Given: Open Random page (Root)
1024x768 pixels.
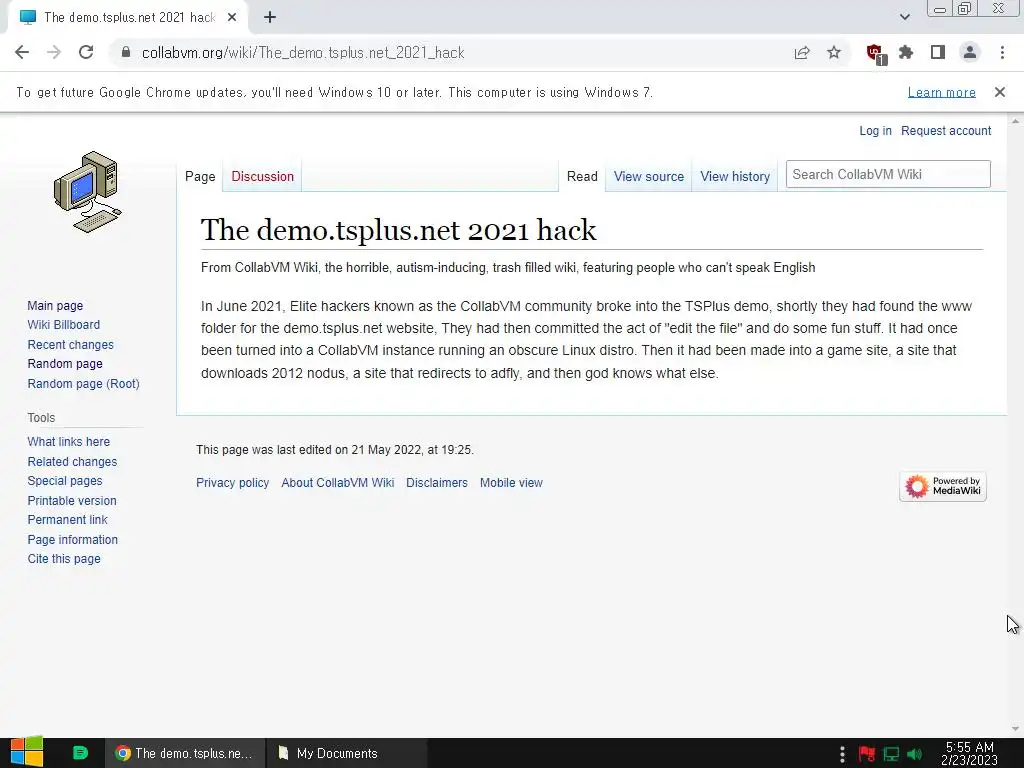Looking at the screenshot, I should 84,384.
